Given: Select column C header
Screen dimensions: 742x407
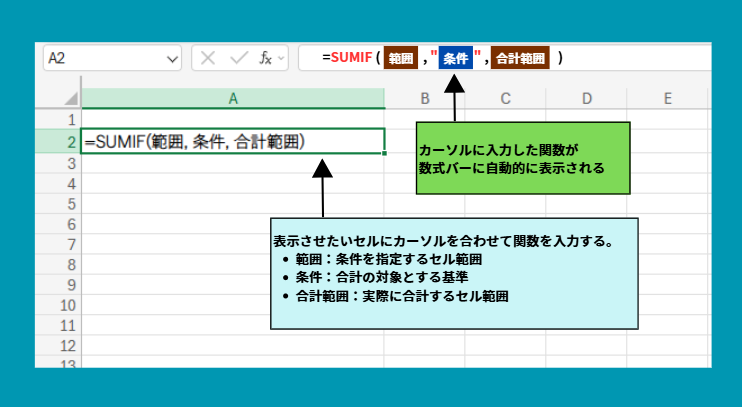Looking at the screenshot, I should pos(506,98).
